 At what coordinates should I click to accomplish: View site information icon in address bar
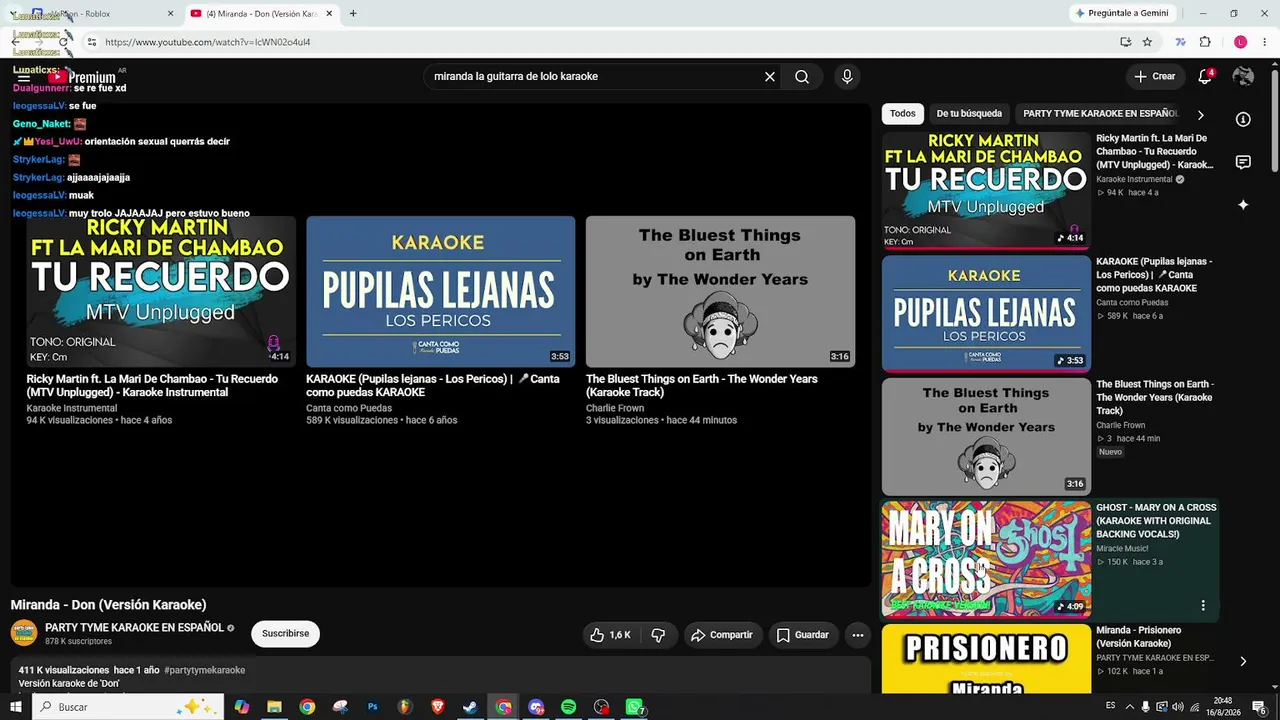(91, 42)
